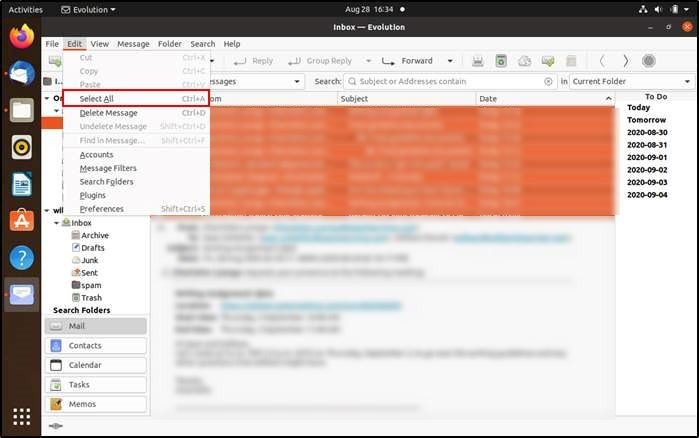Screen dimensions: 699x438
Task: Sort messages by the Date column header
Action: click(x=545, y=99)
